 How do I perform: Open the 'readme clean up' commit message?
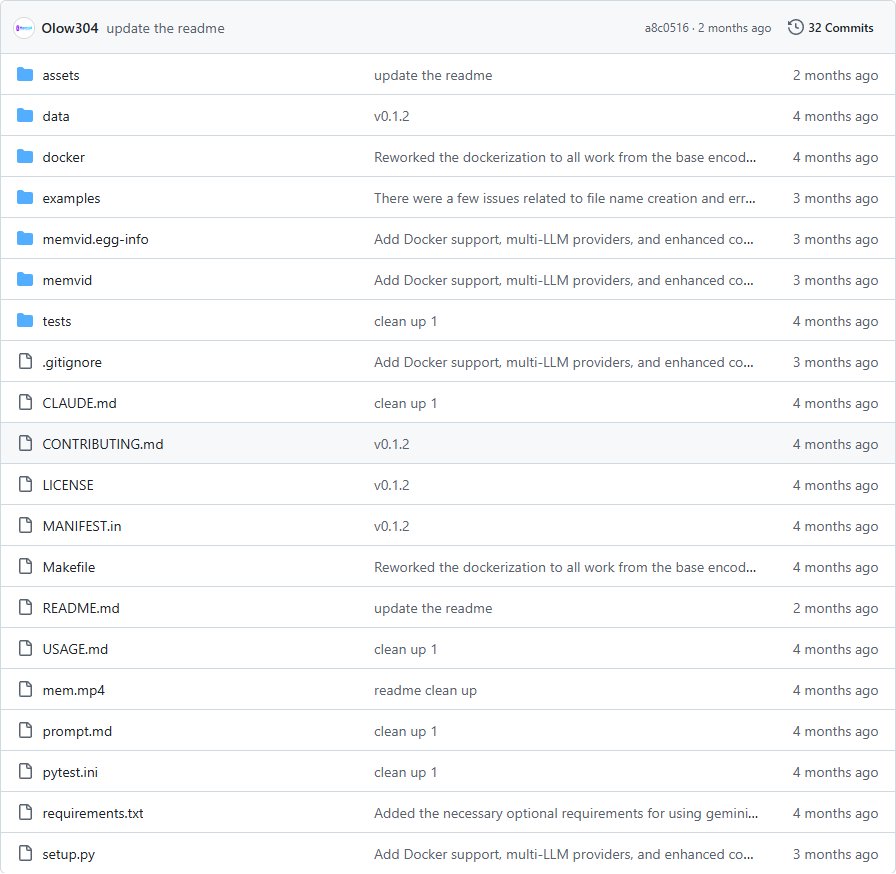pyautogui.click(x=425, y=690)
